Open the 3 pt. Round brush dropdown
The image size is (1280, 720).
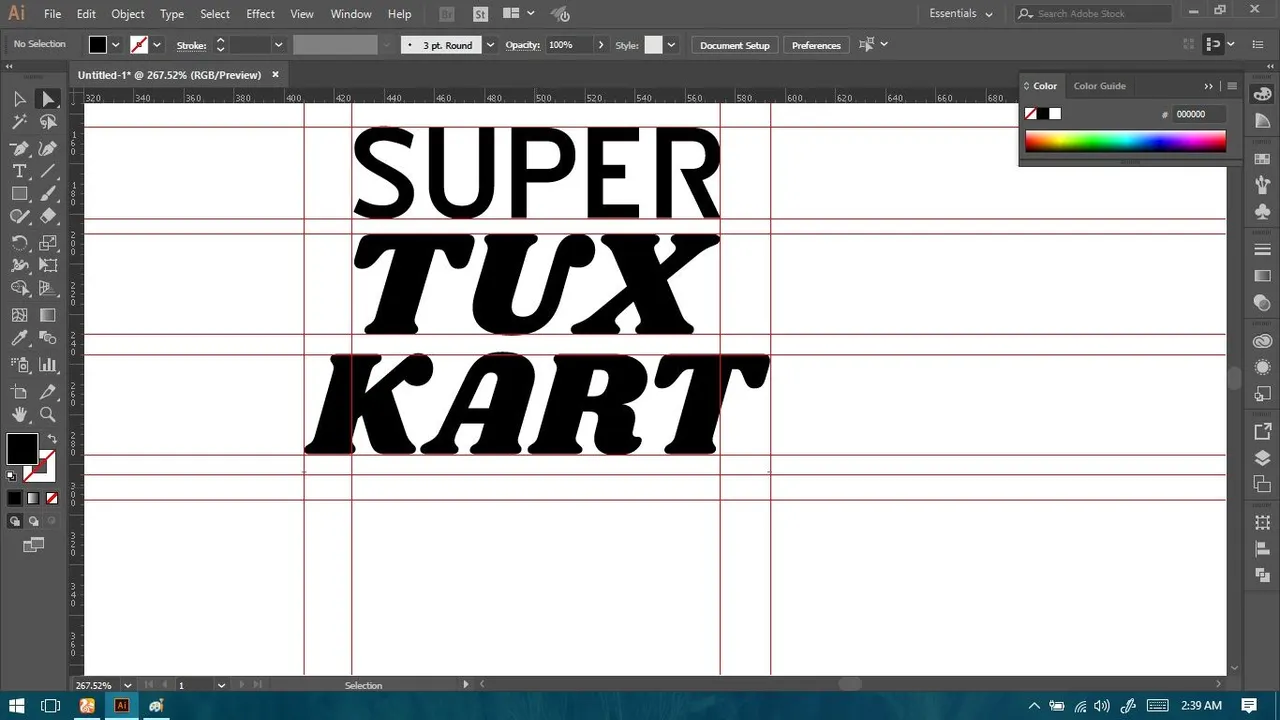[491, 45]
